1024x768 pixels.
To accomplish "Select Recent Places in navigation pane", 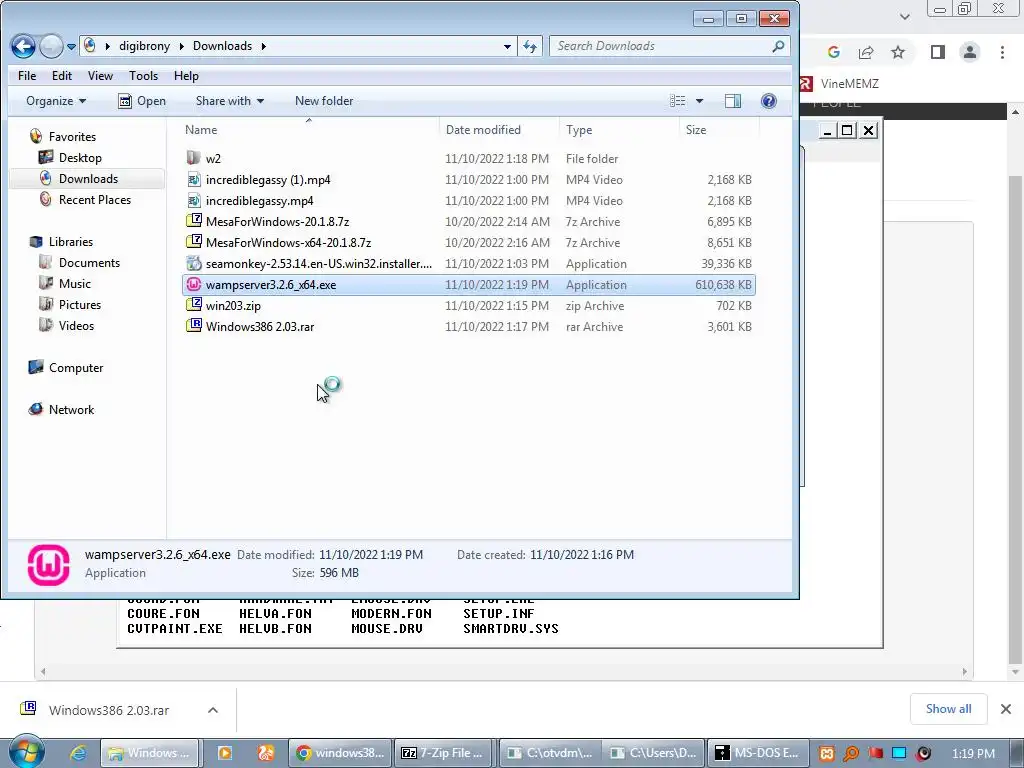I will (x=95, y=199).
